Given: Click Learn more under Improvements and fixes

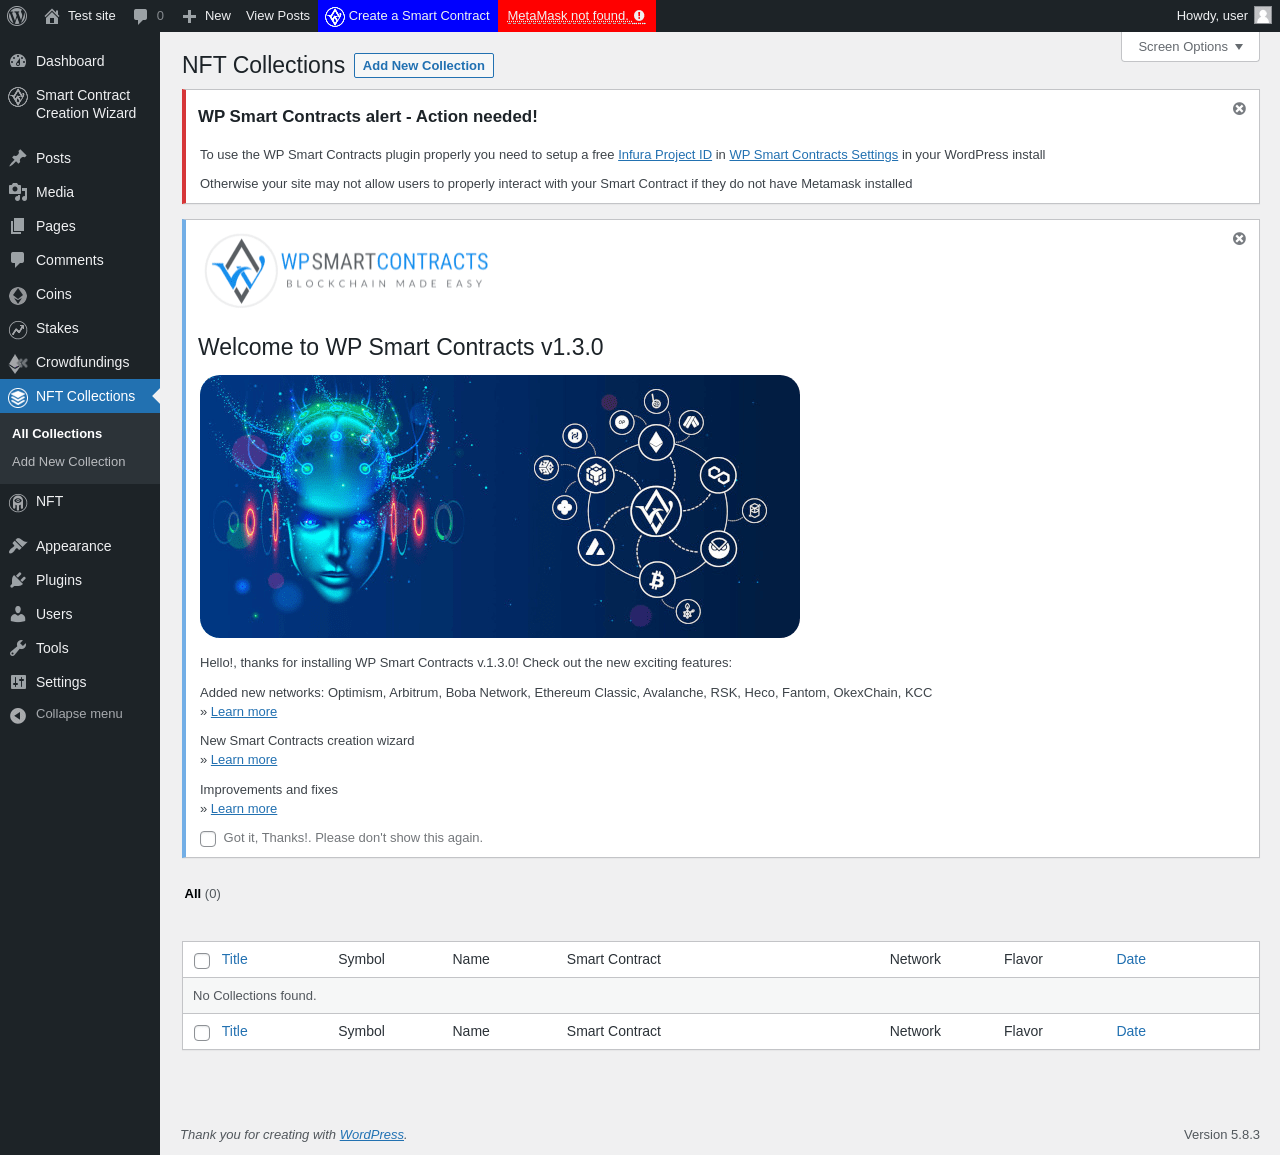Looking at the screenshot, I should click(x=244, y=809).
